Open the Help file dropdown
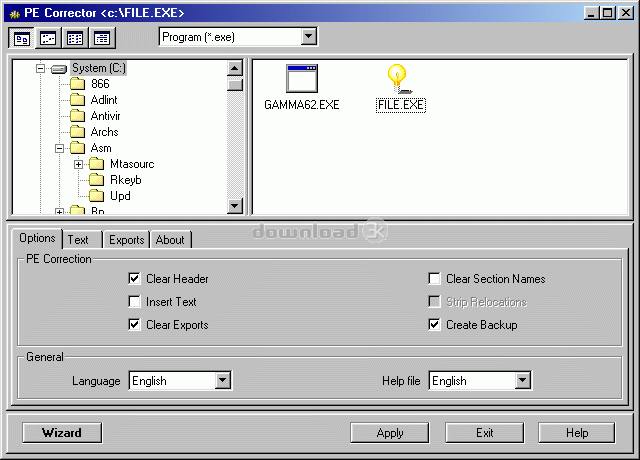 click(x=522, y=380)
